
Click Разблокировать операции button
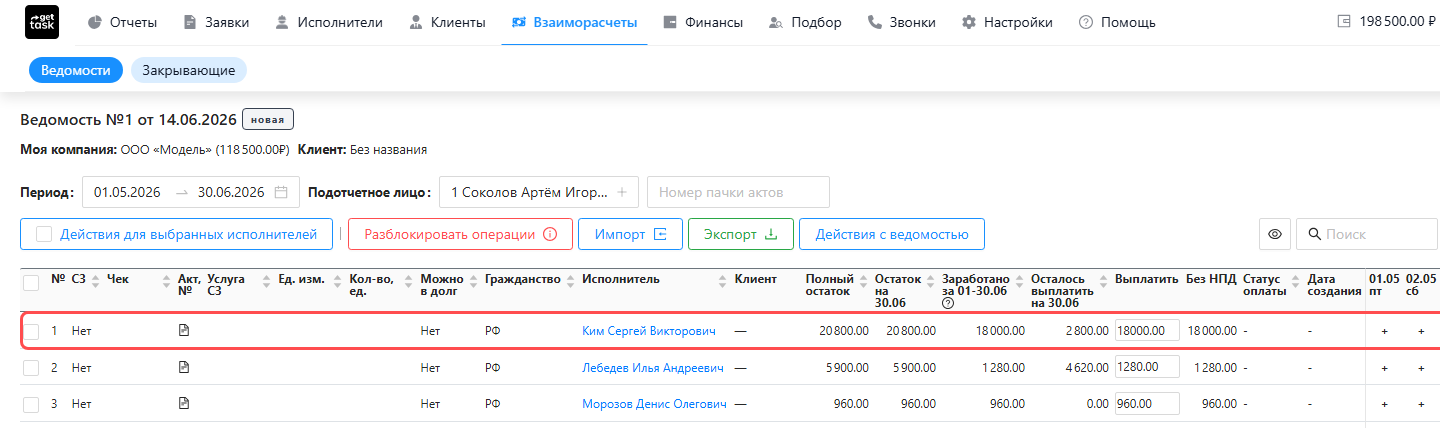460,234
